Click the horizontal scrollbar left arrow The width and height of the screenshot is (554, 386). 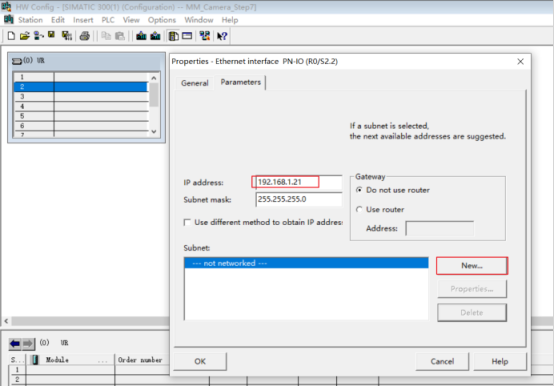point(6,321)
